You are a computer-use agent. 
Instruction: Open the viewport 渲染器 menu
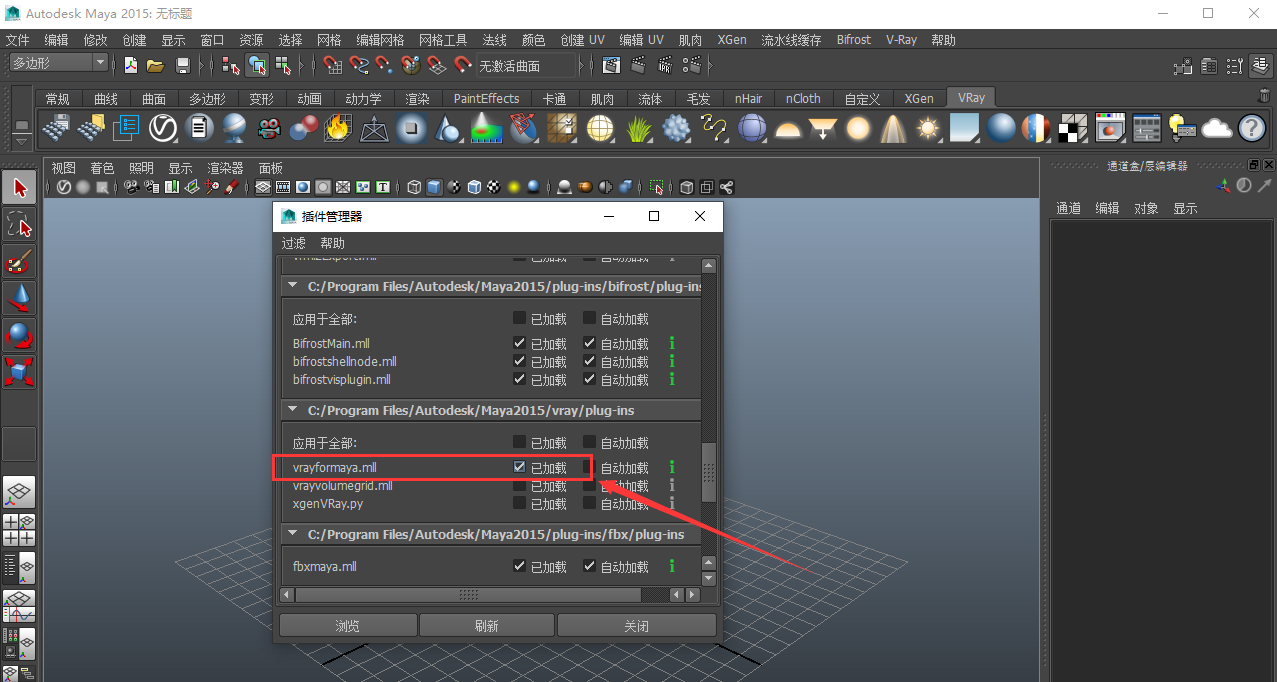click(225, 168)
